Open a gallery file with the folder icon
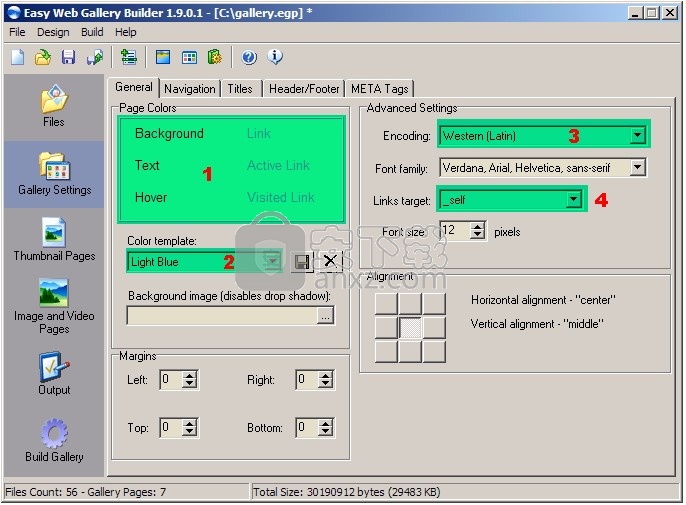Image resolution: width=686 pixels, height=505 pixels. (43, 57)
